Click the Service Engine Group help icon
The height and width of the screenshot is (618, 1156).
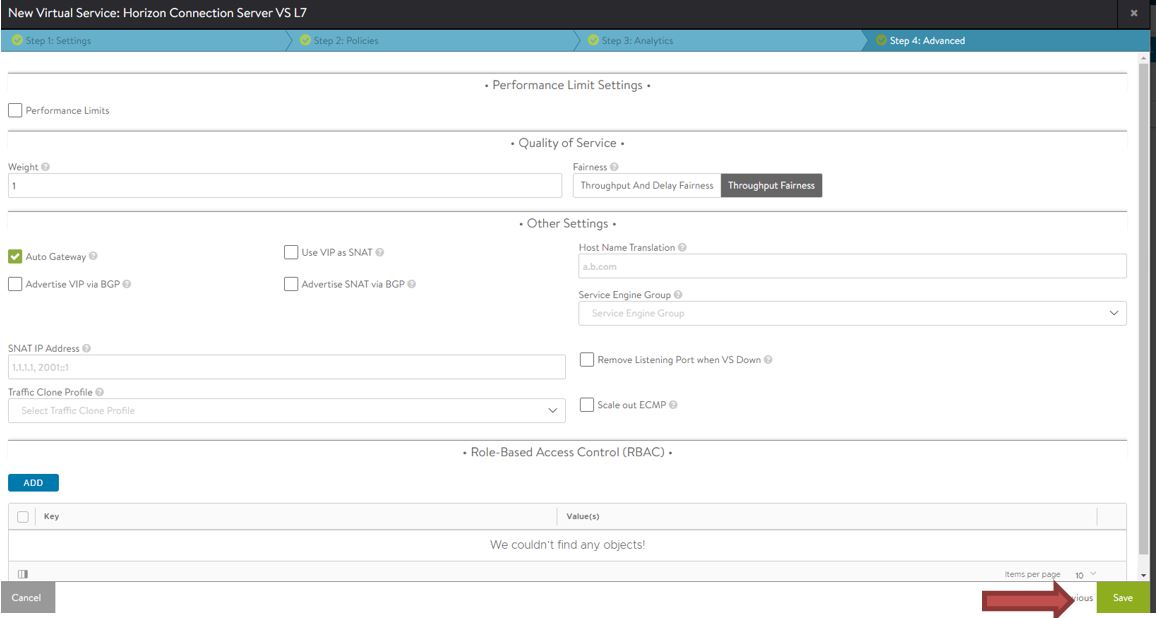678,295
